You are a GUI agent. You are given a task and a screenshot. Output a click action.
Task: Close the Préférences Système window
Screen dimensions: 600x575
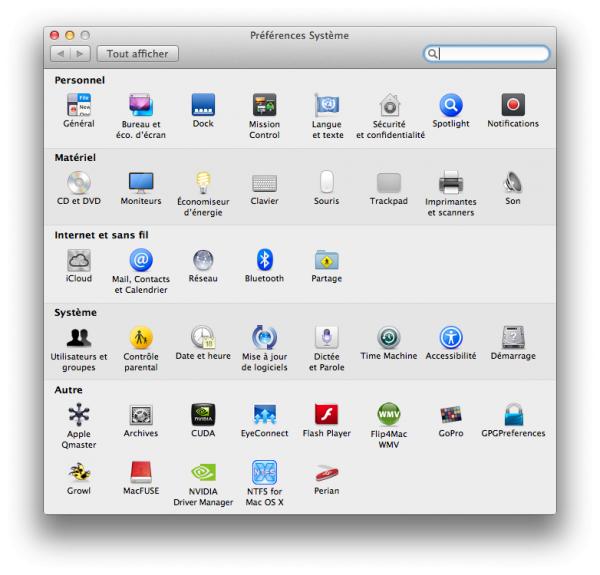coord(54,36)
